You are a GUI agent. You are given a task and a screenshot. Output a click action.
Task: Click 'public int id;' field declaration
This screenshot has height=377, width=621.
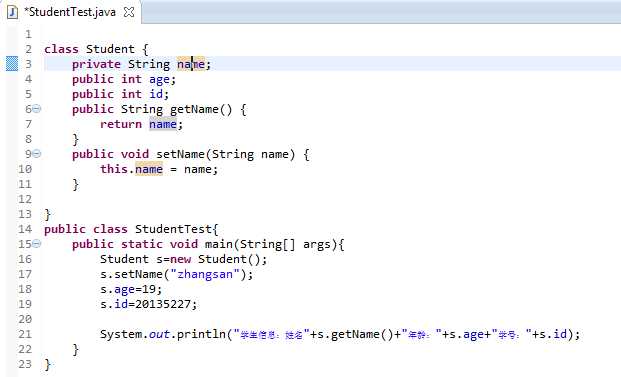pos(120,94)
